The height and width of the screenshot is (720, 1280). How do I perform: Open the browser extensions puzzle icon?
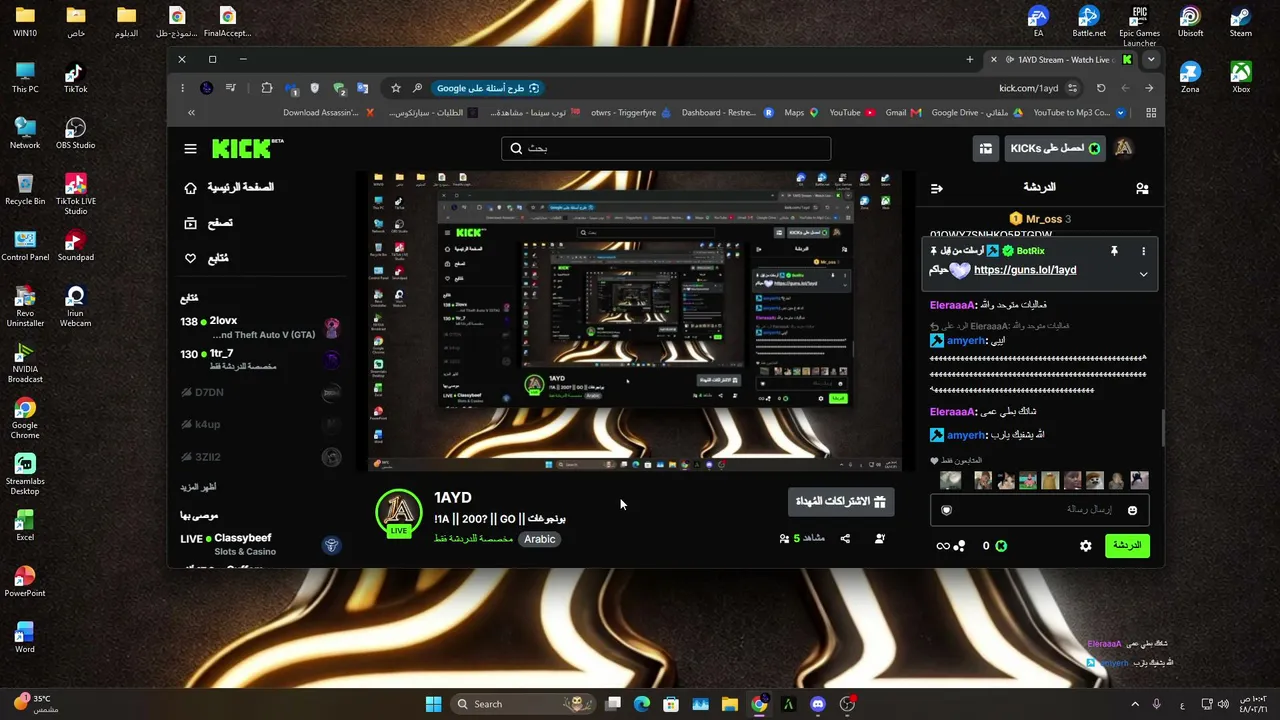(x=267, y=88)
